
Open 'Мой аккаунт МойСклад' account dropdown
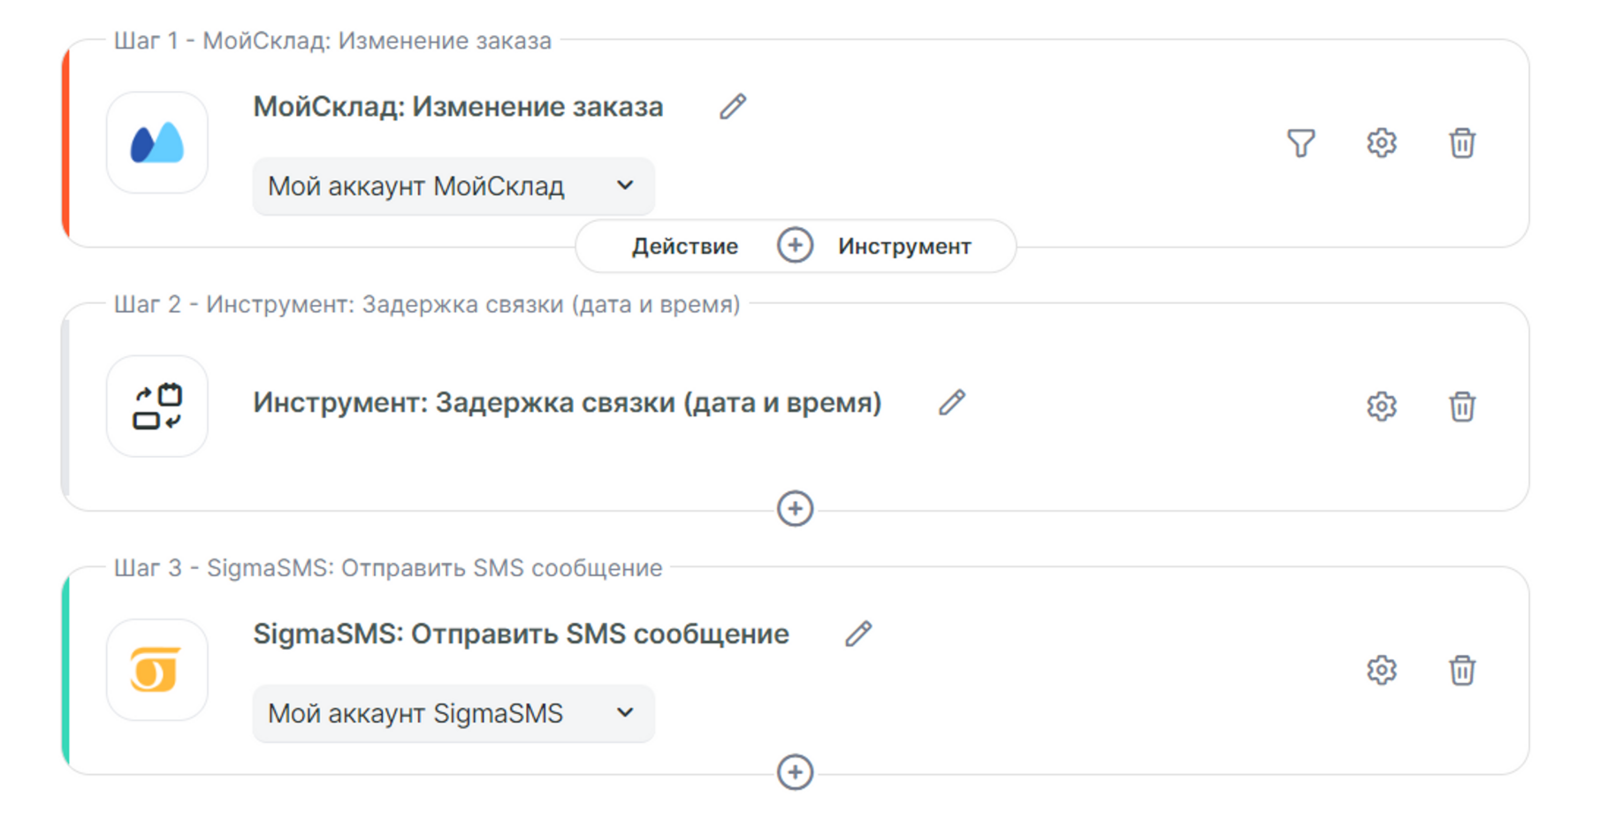coord(453,186)
